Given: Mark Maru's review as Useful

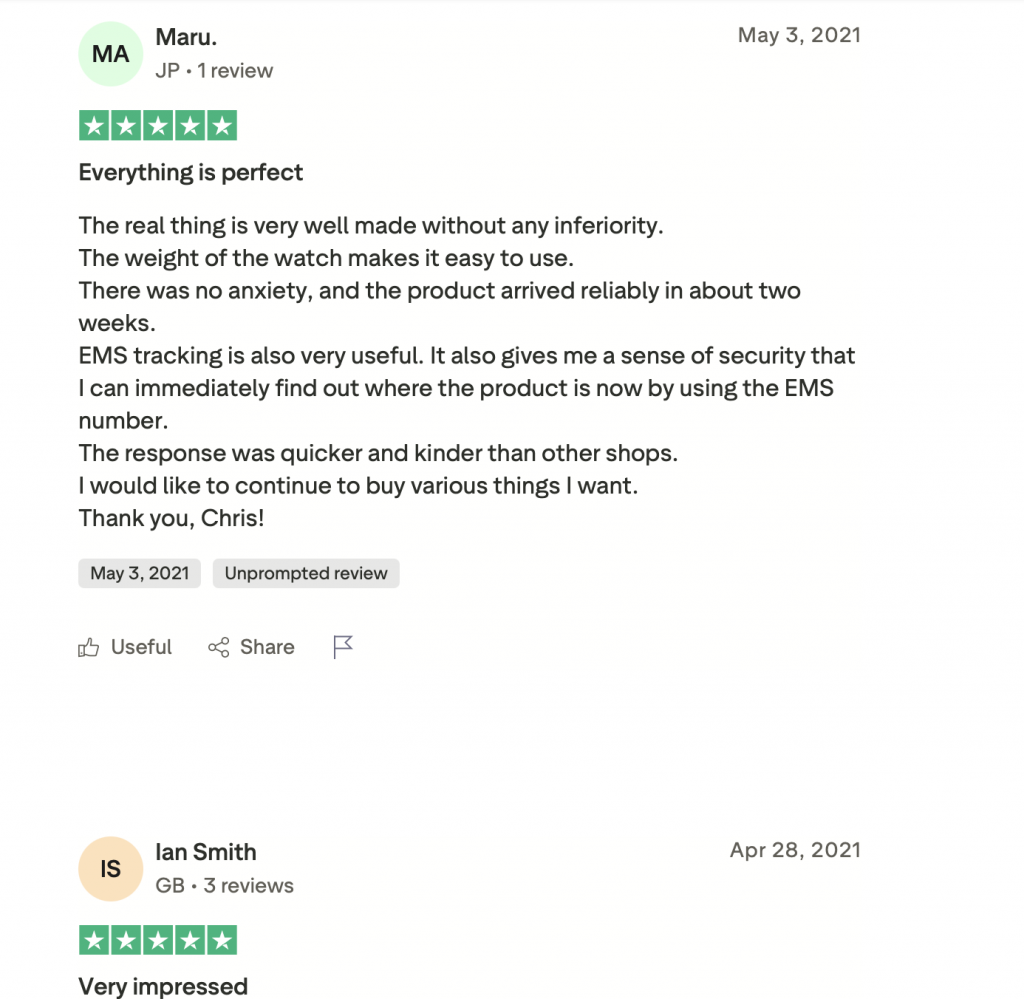Looking at the screenshot, I should 141,647.
